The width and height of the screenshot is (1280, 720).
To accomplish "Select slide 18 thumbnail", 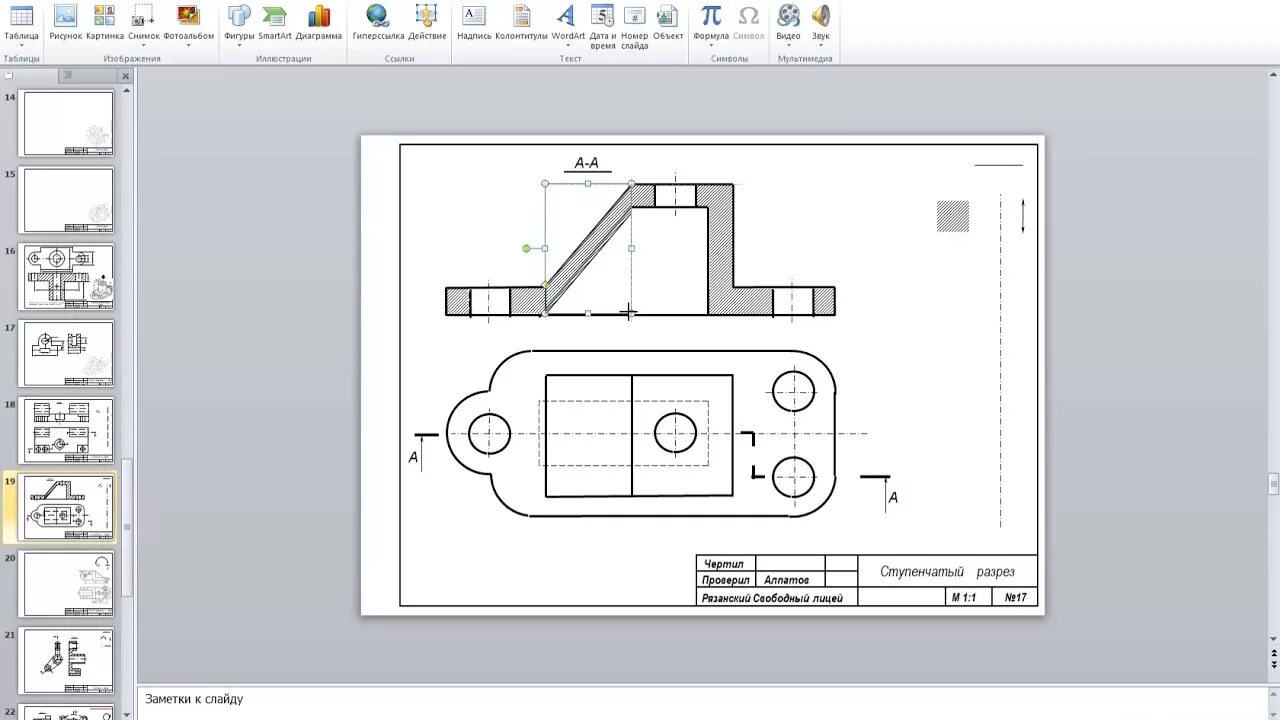I will point(68,430).
